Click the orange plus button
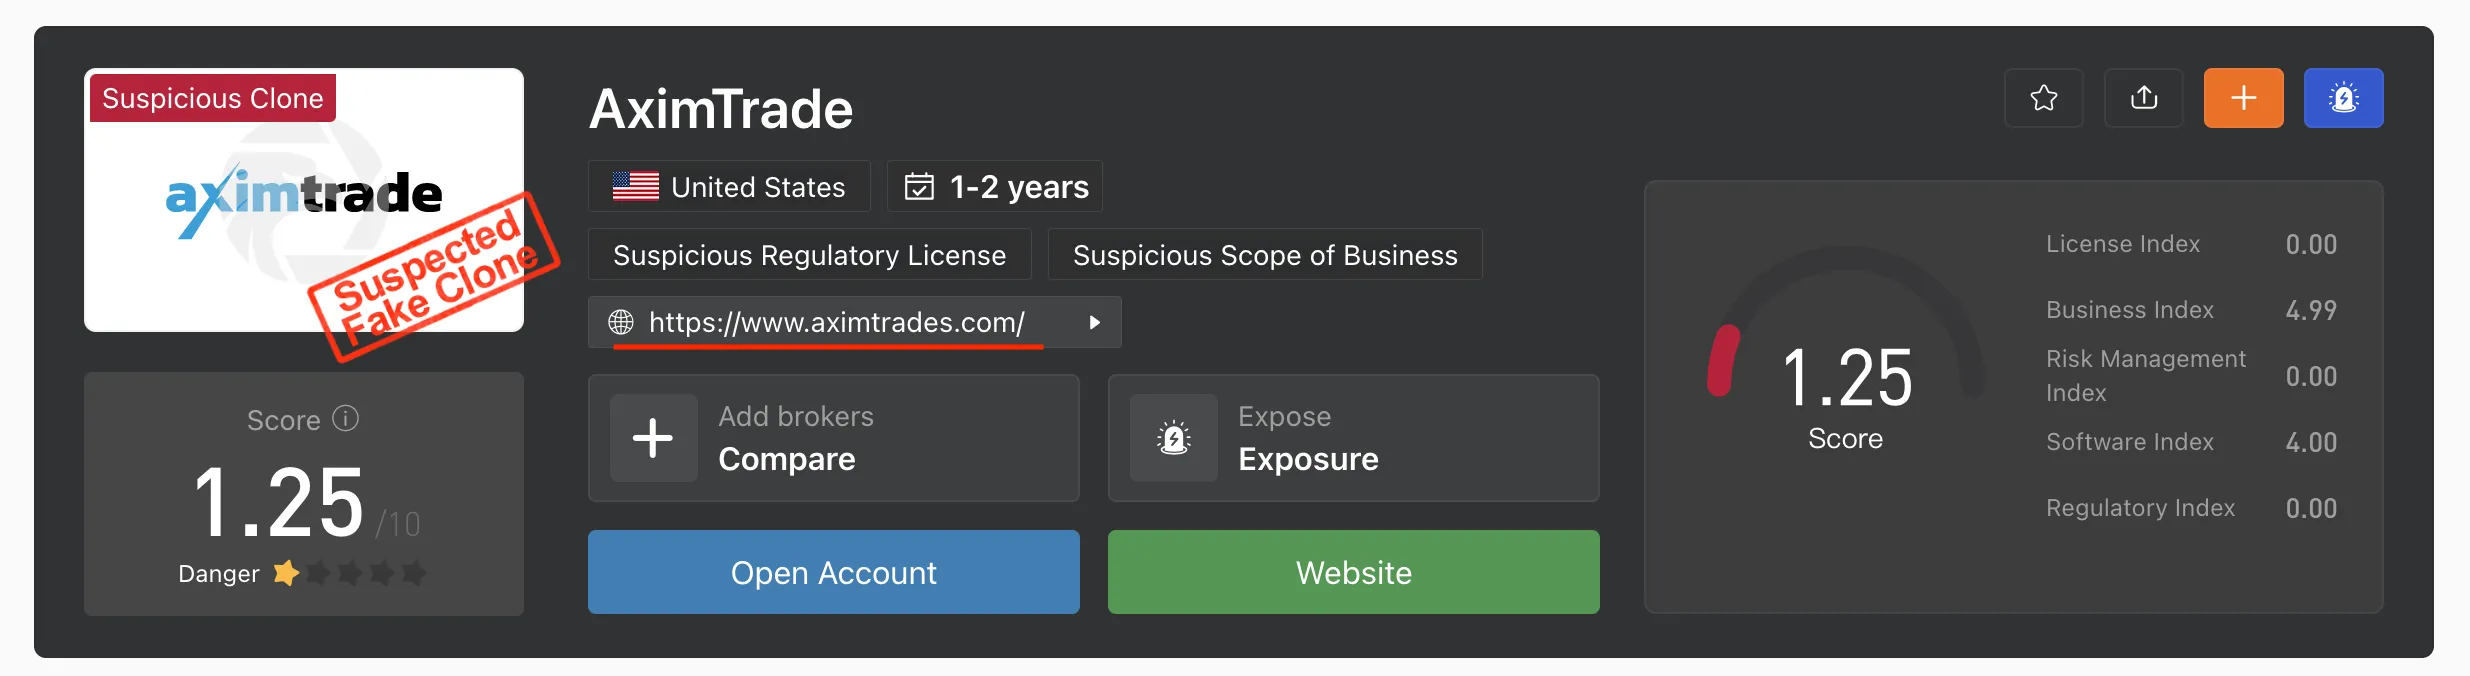This screenshot has height=676, width=2470. (2243, 98)
